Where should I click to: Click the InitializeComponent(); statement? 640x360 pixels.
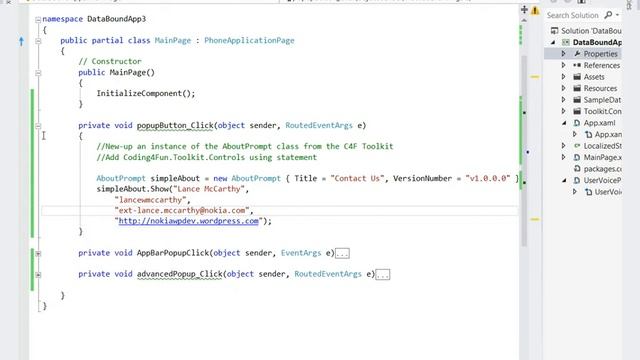point(146,93)
